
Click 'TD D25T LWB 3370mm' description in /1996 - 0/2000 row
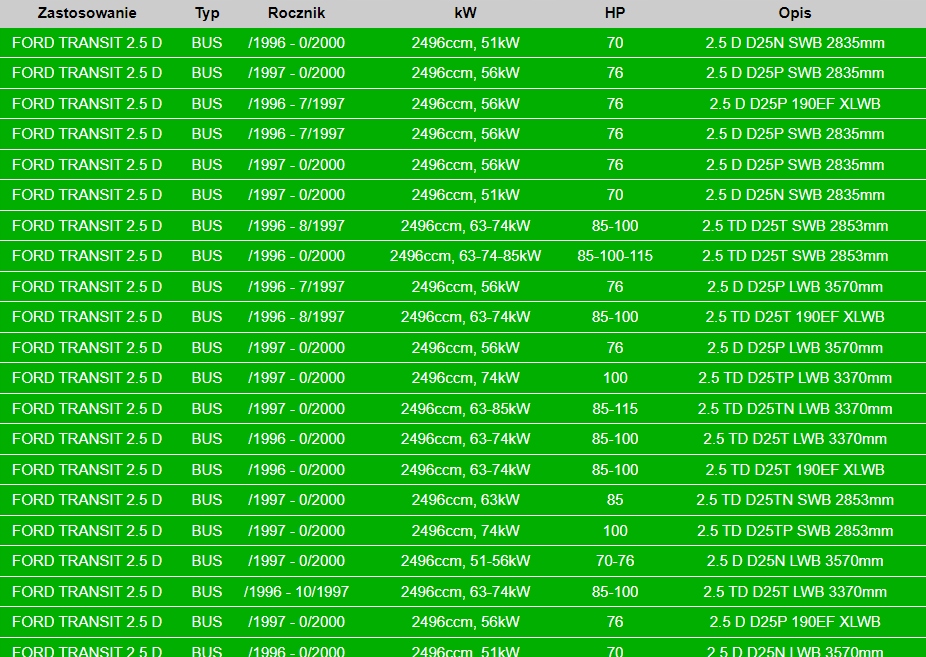pyautogui.click(x=795, y=439)
